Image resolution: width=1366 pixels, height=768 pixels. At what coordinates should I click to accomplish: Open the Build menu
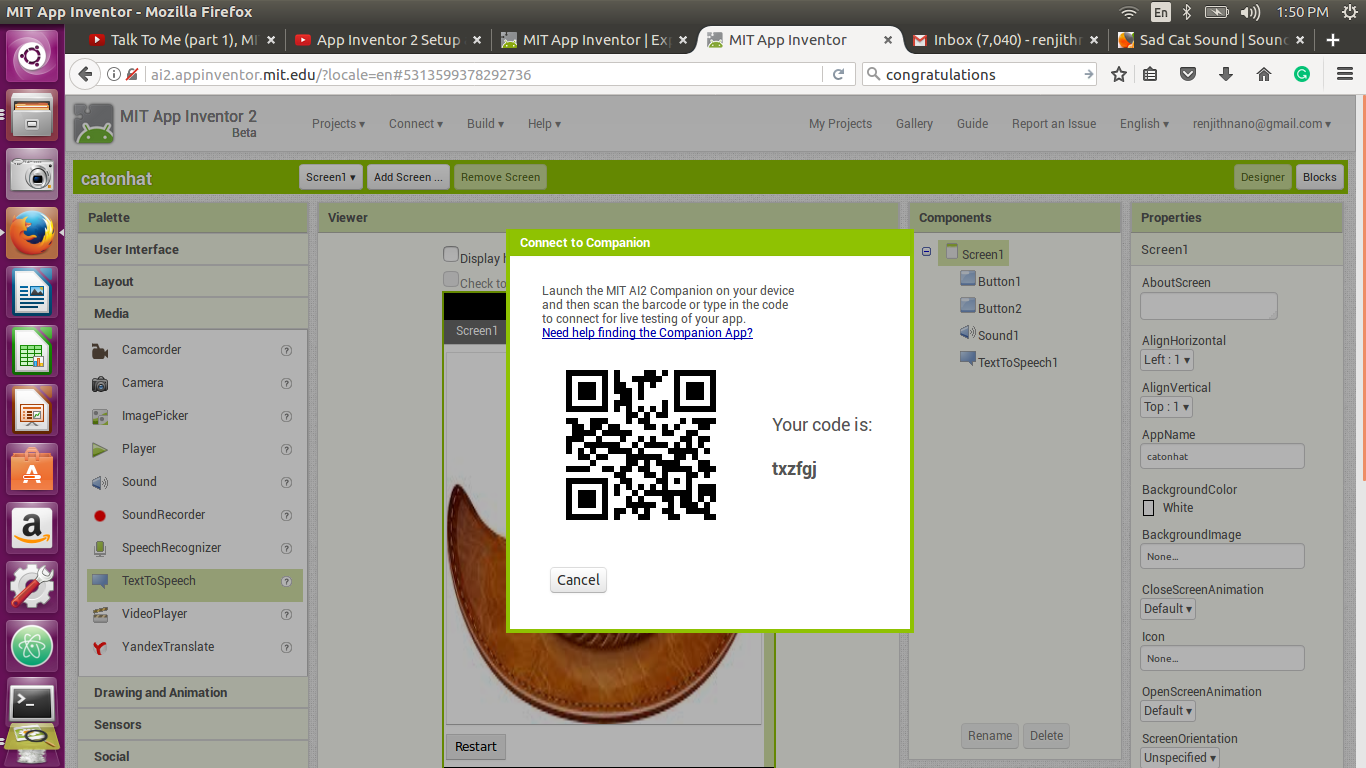[x=485, y=124]
